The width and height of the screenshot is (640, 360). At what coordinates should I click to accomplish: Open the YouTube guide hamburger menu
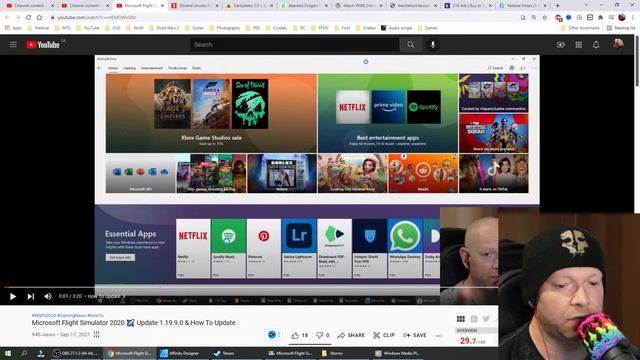[13, 44]
